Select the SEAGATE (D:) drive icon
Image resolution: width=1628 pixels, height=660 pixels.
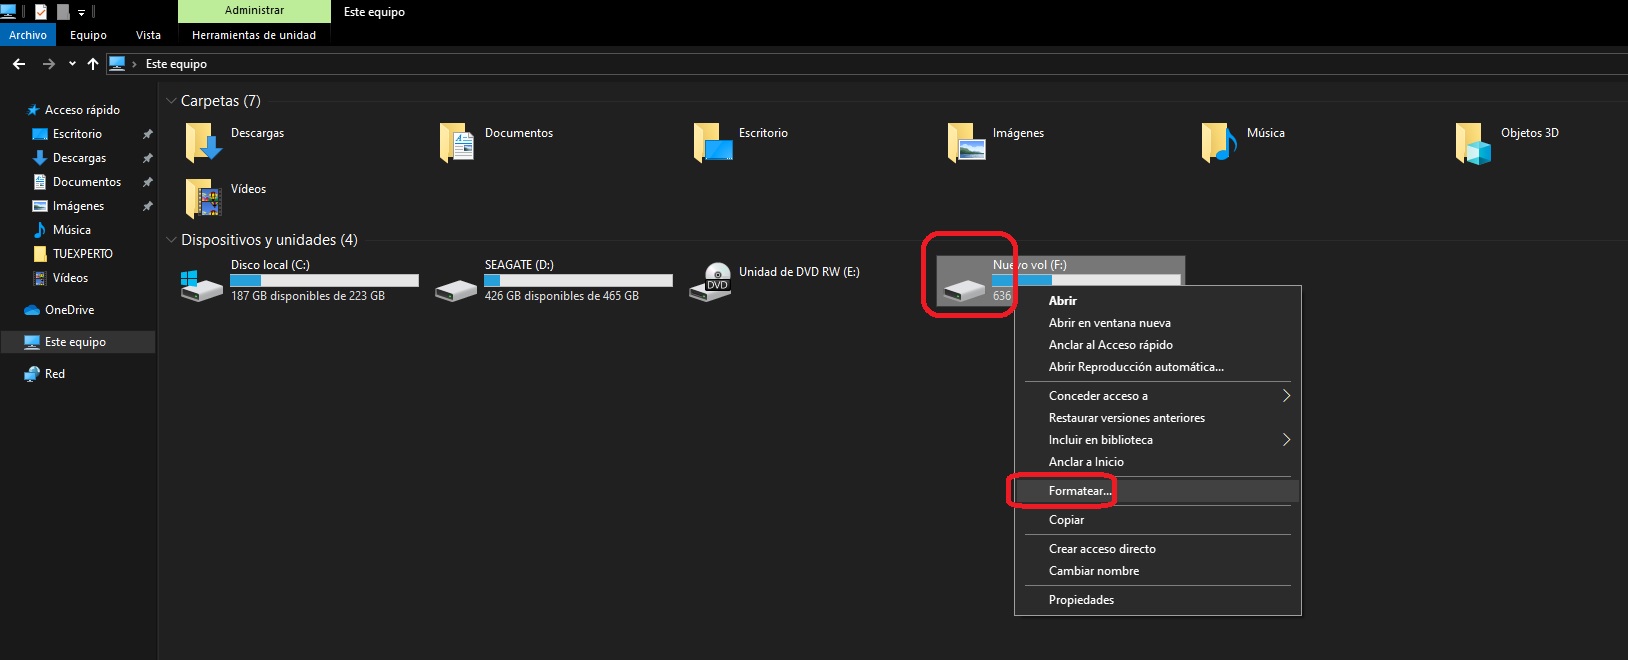[x=456, y=289]
